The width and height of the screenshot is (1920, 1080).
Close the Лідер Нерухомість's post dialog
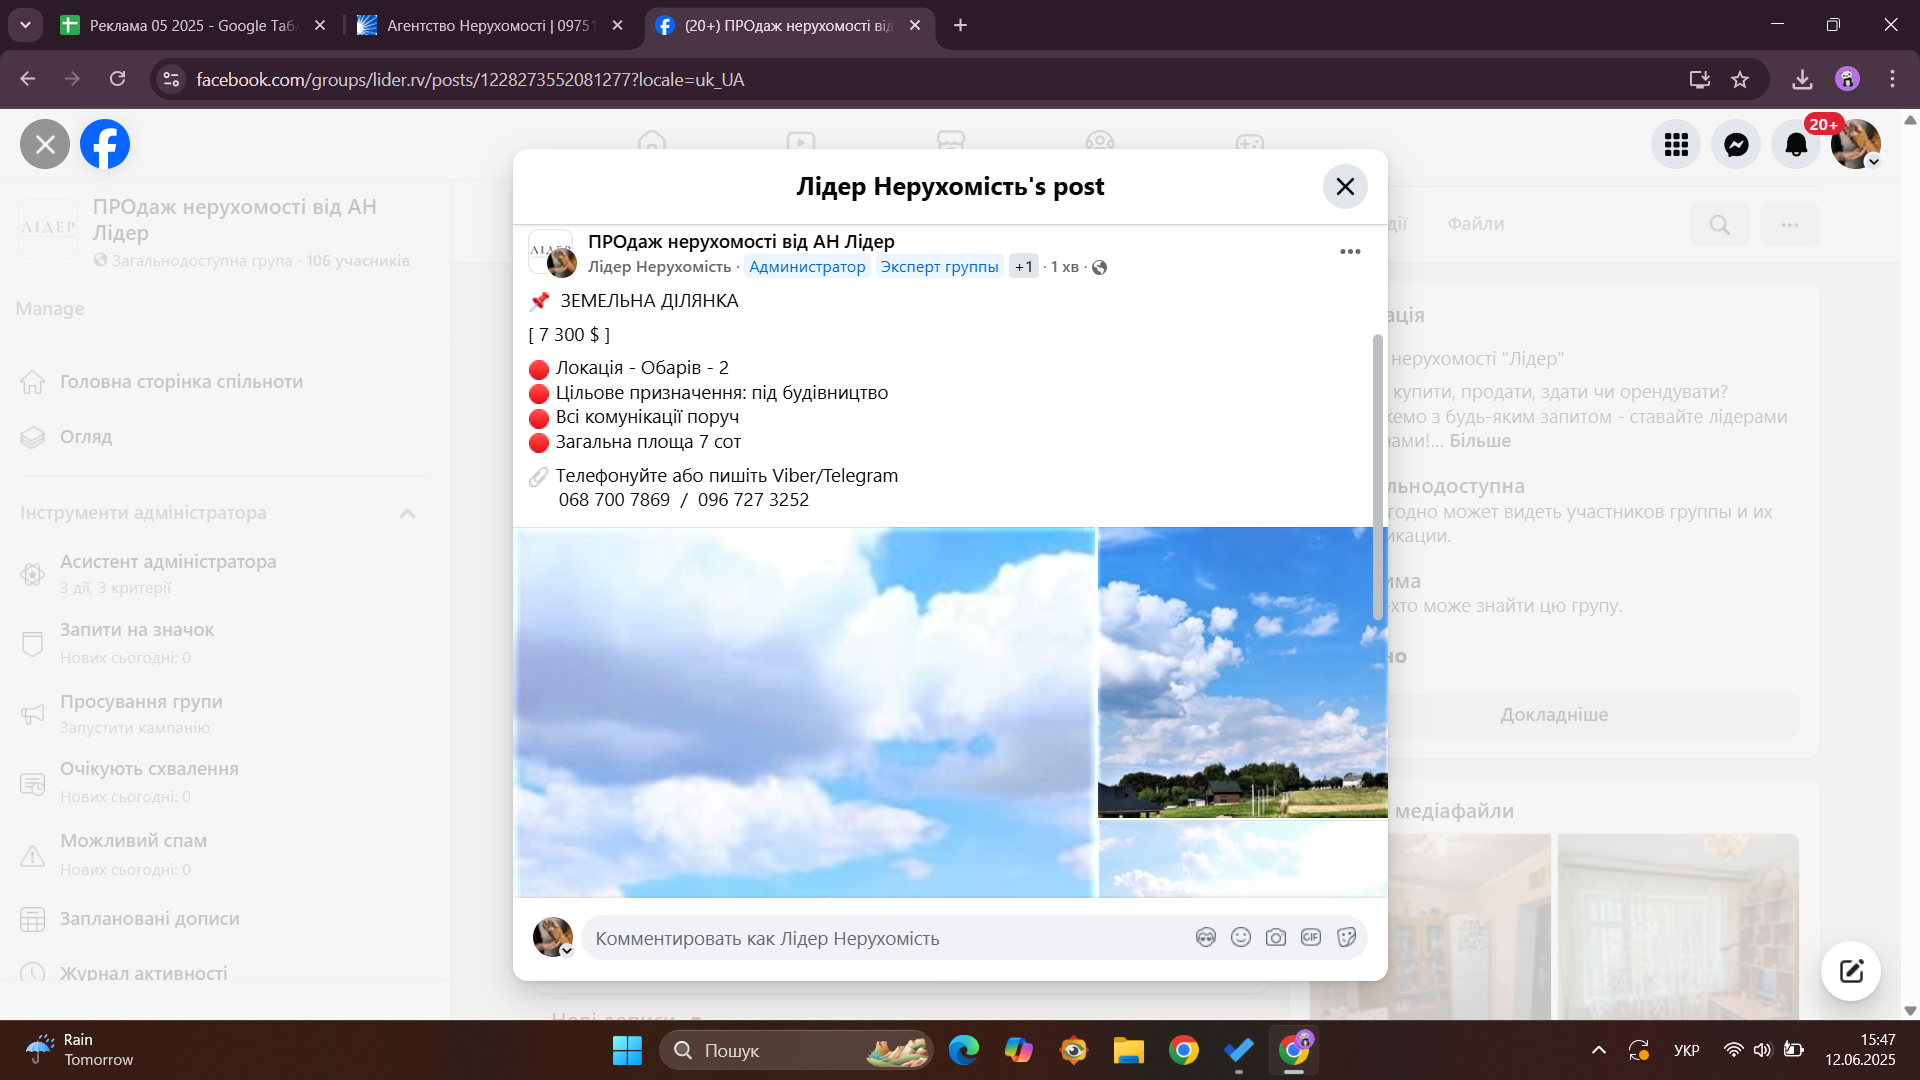pos(1345,187)
